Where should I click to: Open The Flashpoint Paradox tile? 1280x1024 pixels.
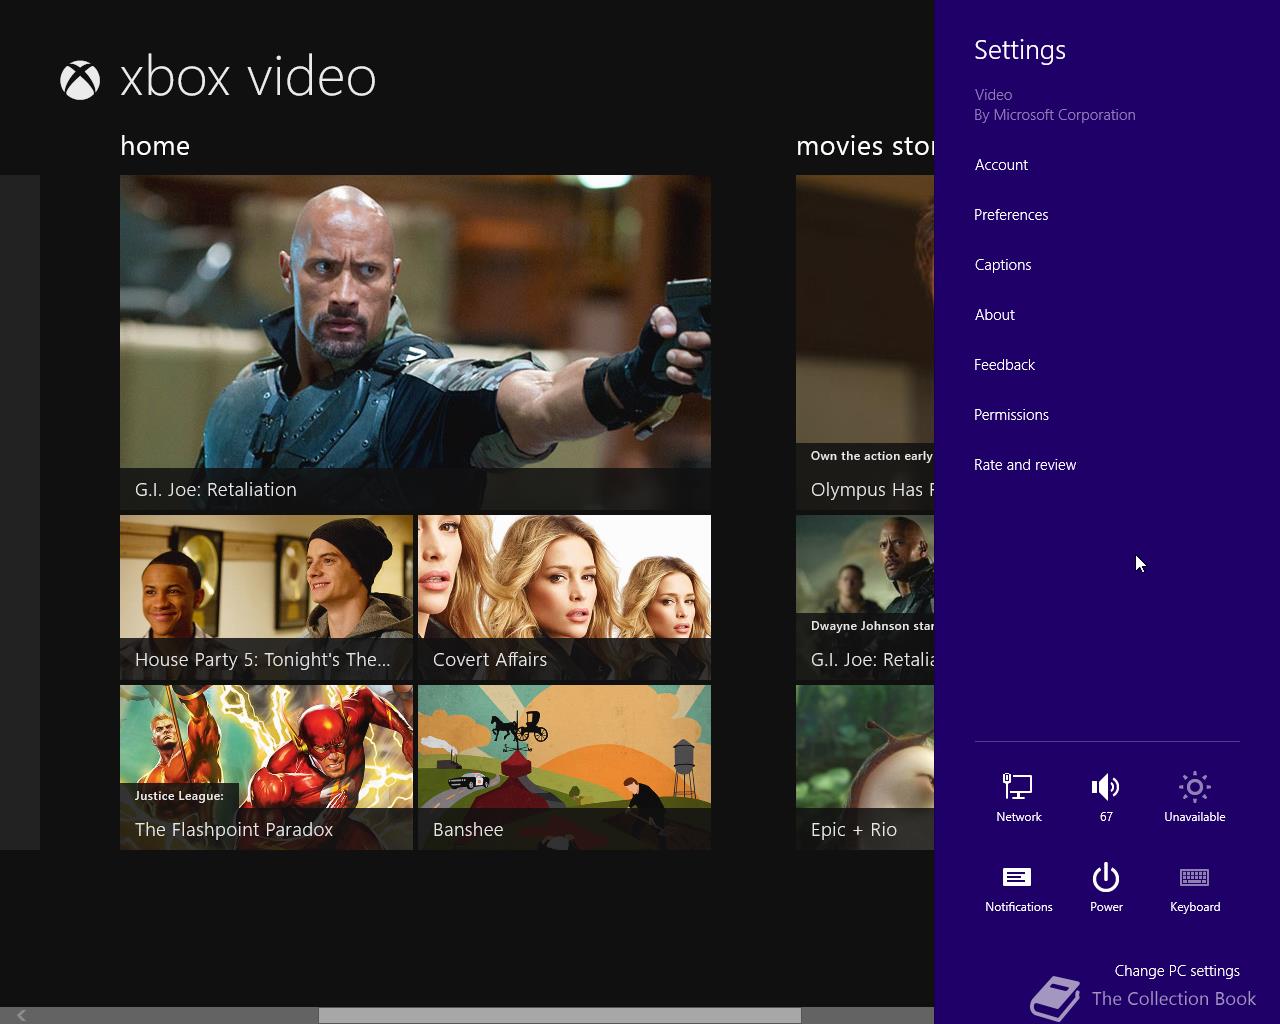point(266,768)
